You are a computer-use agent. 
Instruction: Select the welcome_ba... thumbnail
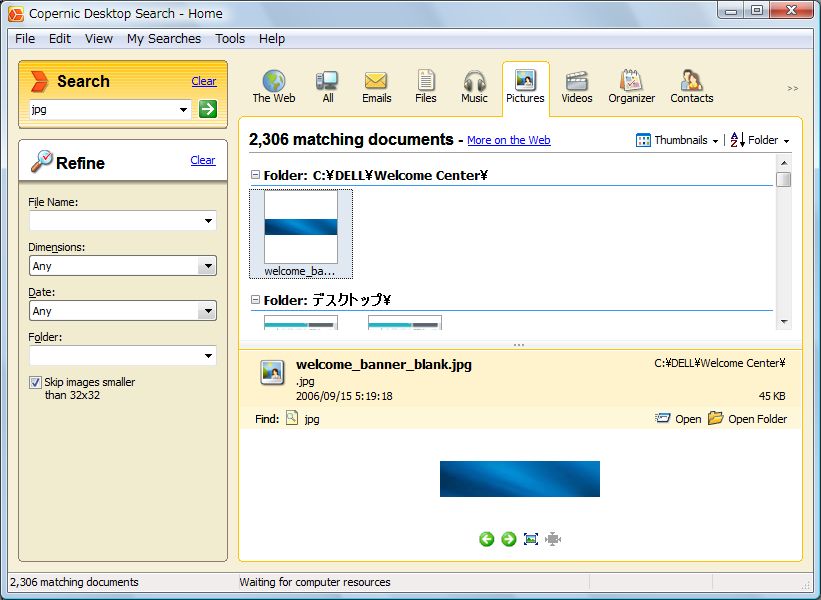tap(301, 234)
